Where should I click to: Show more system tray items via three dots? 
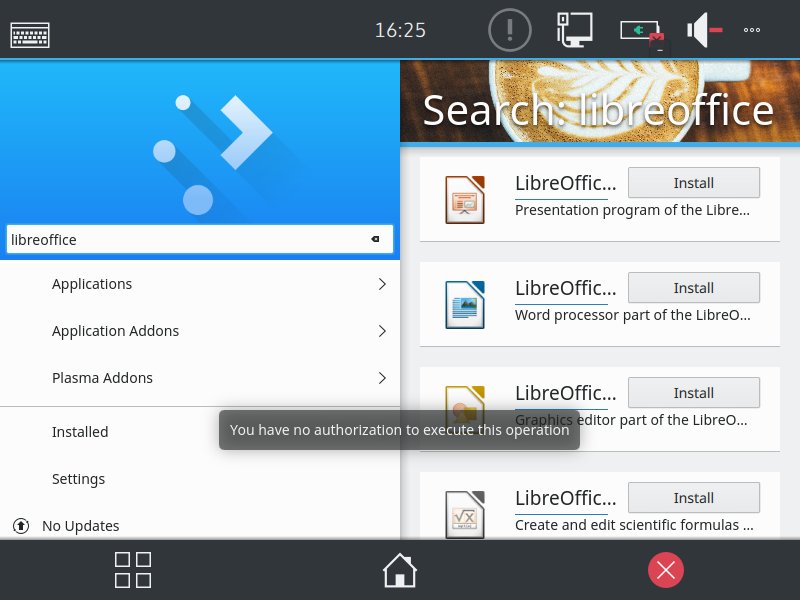point(752,30)
